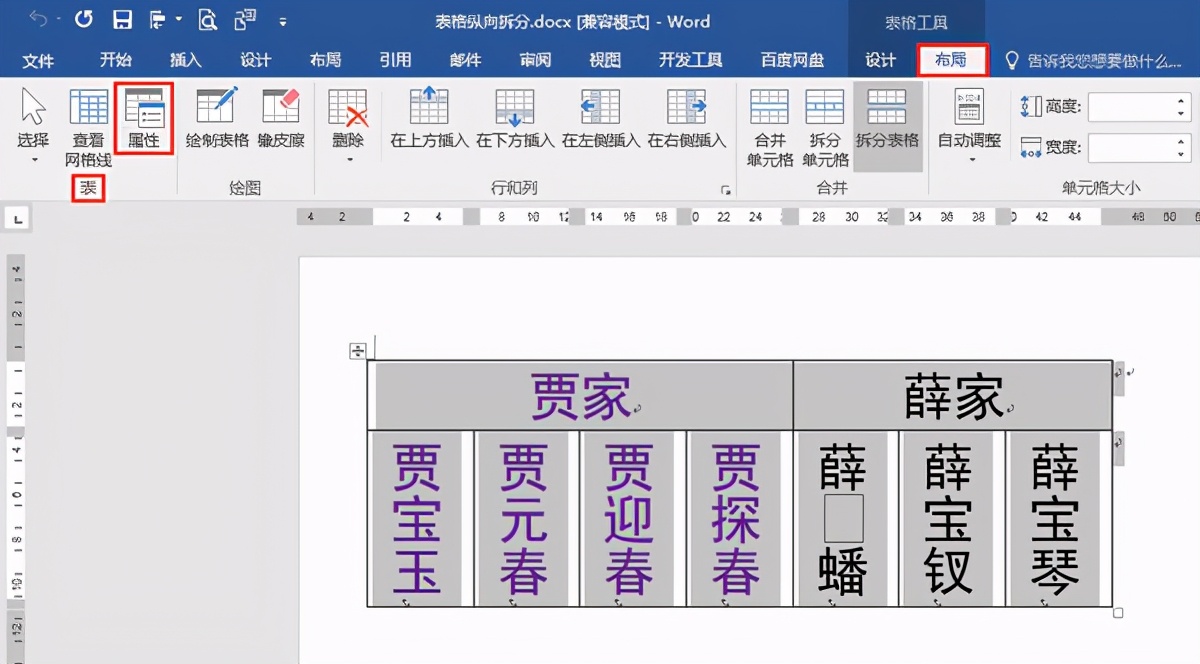Click the Save icon in quick access toolbar
This screenshot has height=664, width=1200.
[122, 20]
